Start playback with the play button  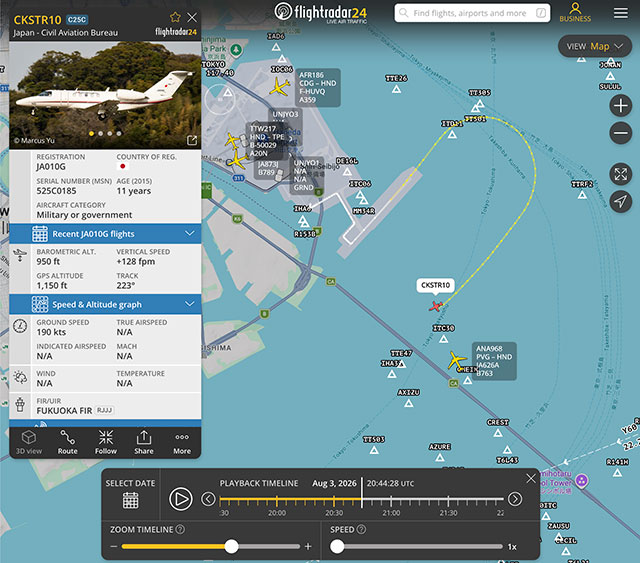pos(181,499)
